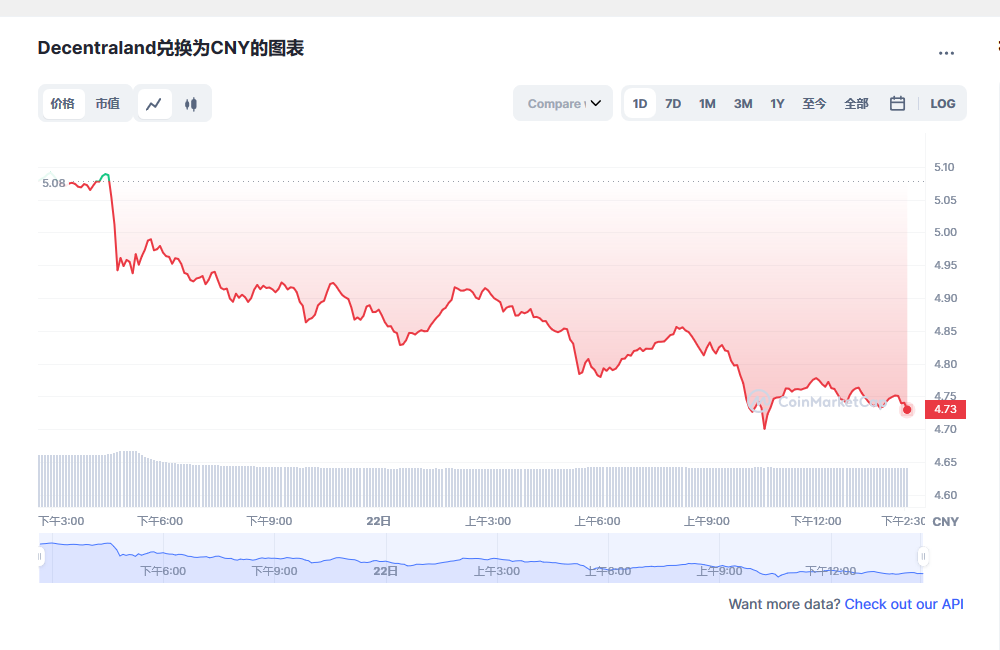Screen dimensions: 1000x650
Task: Select the 市值 (market cap) tab
Action: [108, 104]
